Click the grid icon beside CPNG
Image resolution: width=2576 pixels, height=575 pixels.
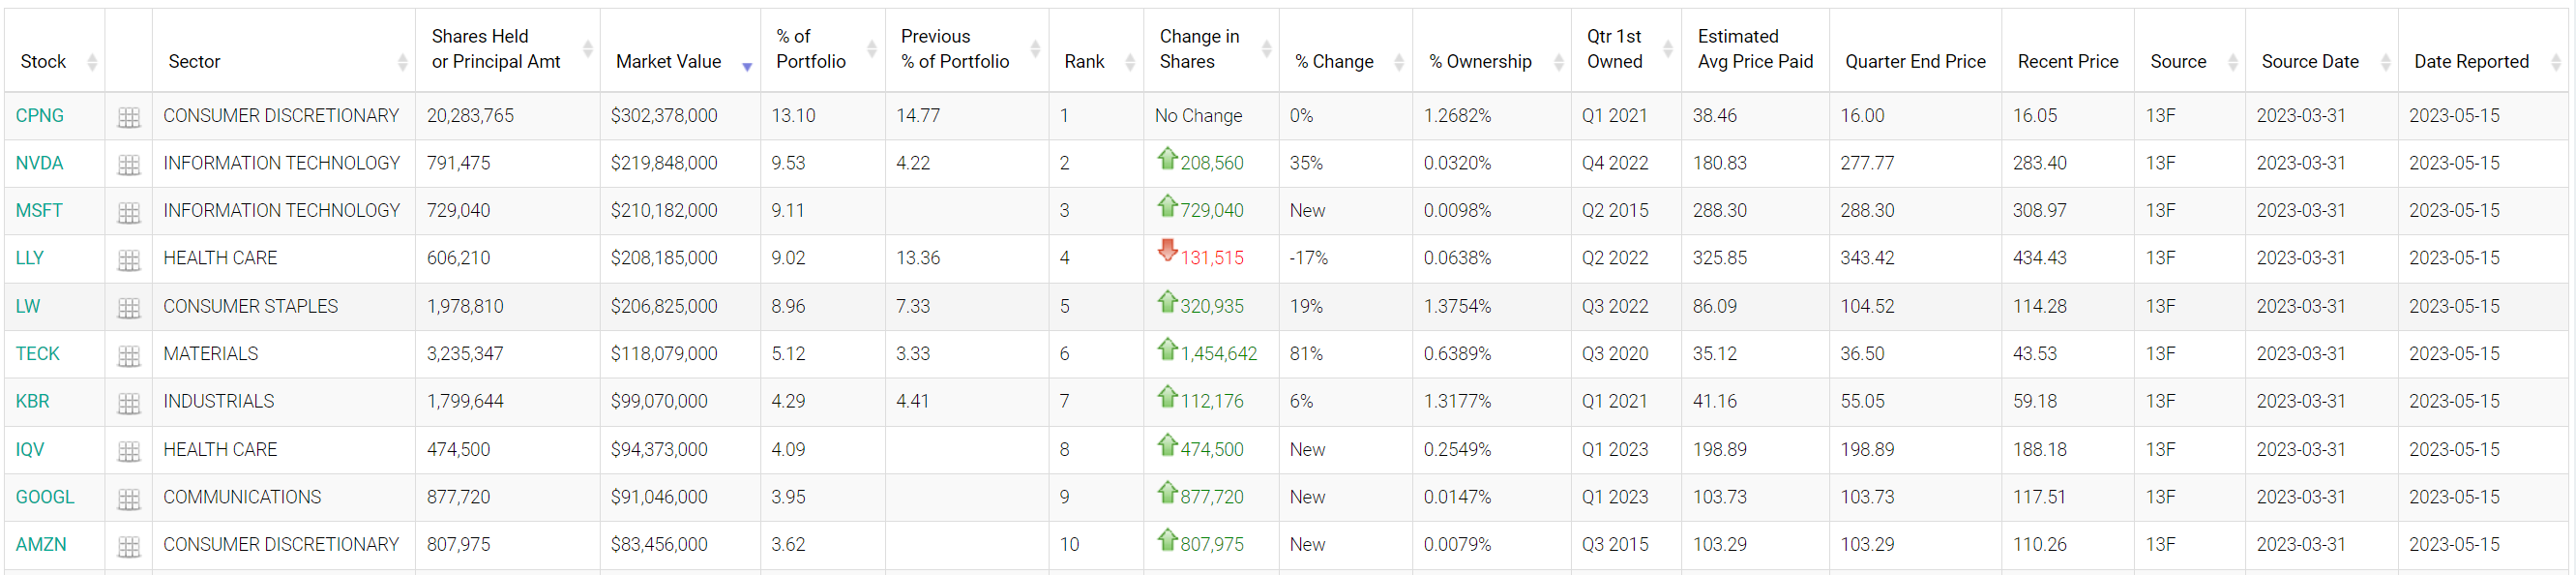click(128, 117)
